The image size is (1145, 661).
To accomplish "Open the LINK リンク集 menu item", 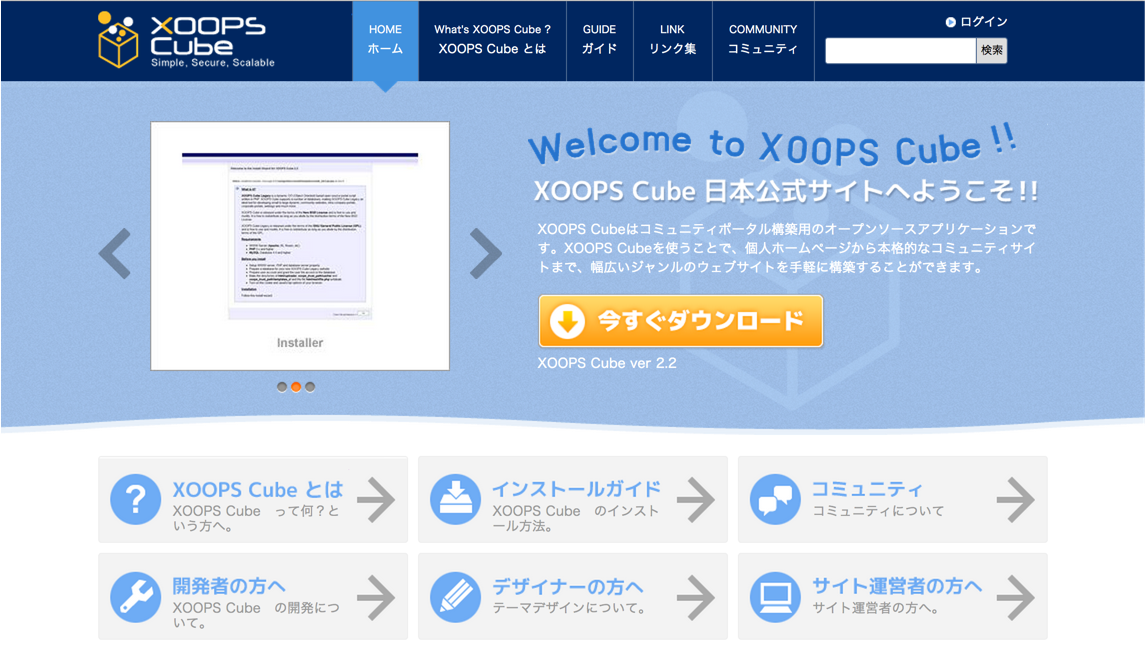I will (x=673, y=40).
